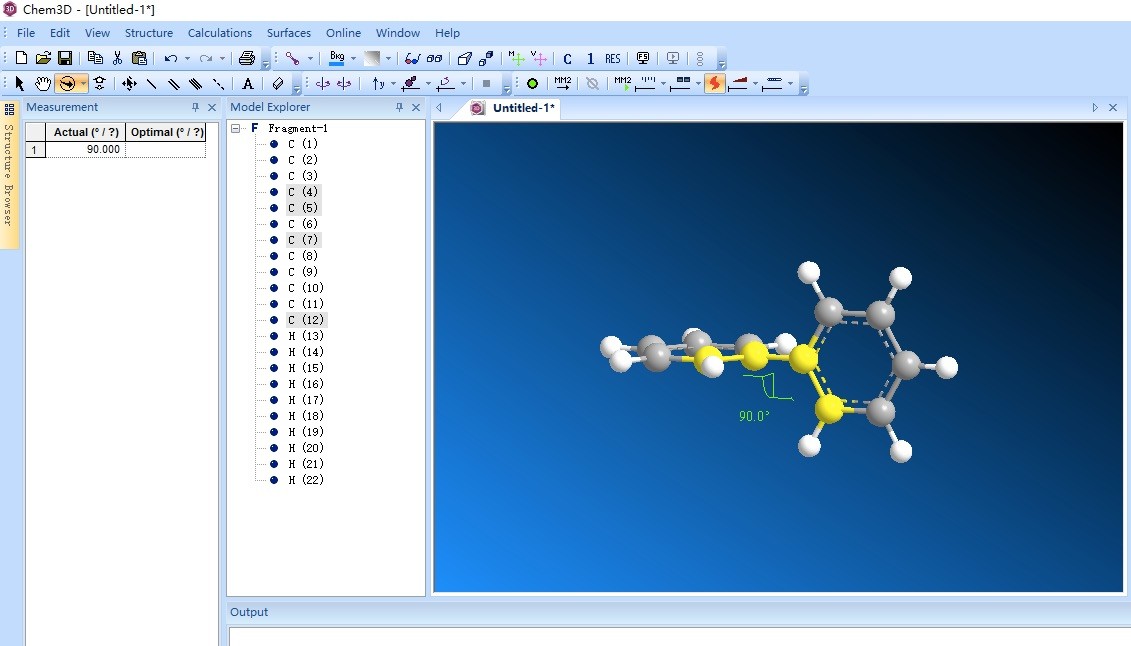The width and height of the screenshot is (1131, 646).
Task: Select the Move Objects tool
Action: 130,84
